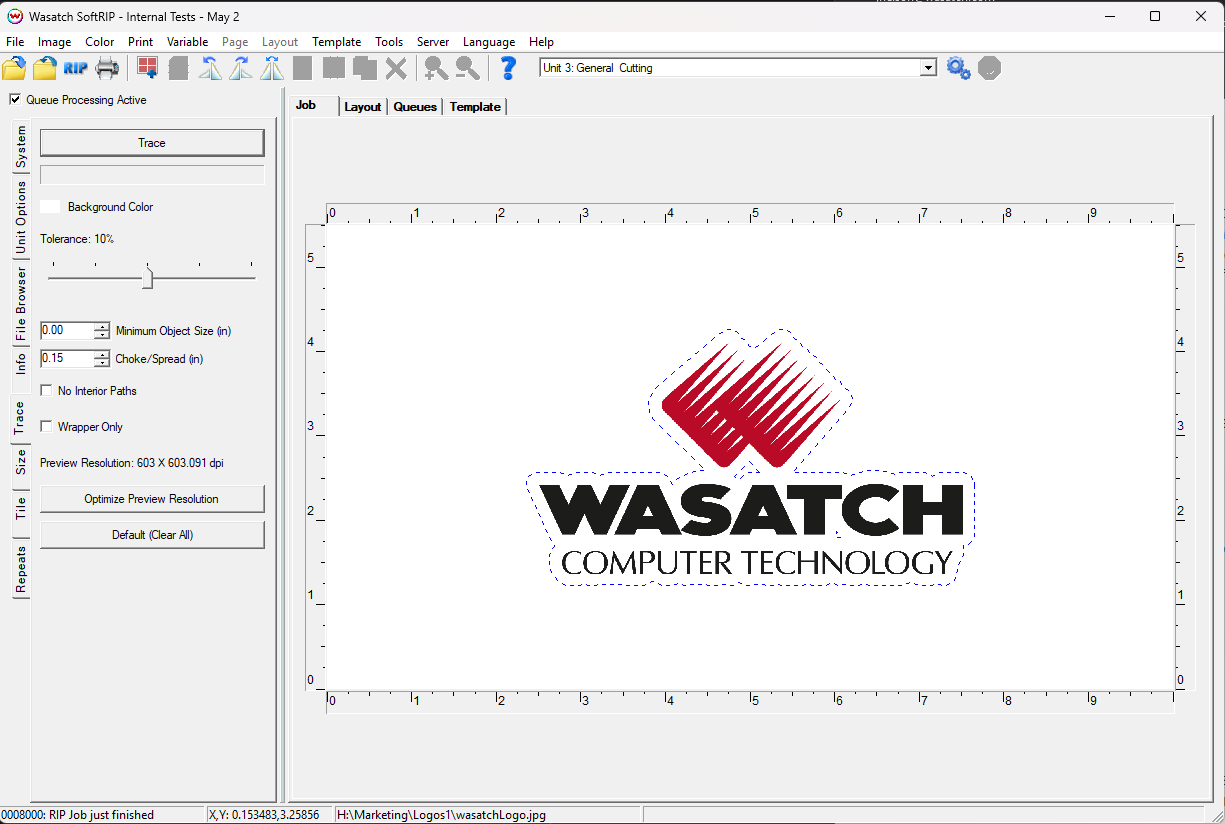Click the Trace button
The height and width of the screenshot is (824, 1225).
tap(152, 143)
